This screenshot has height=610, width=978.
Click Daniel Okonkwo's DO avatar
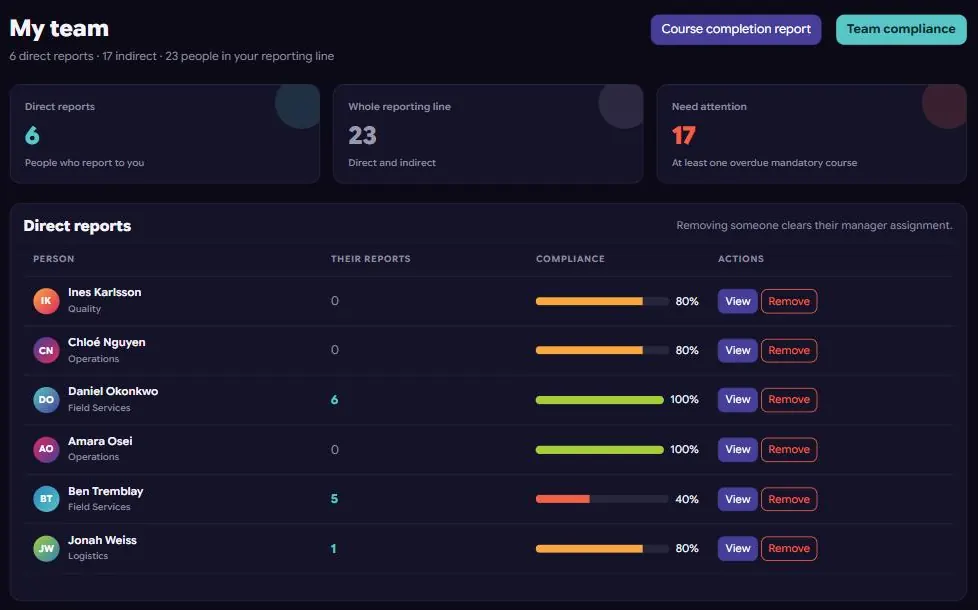46,400
